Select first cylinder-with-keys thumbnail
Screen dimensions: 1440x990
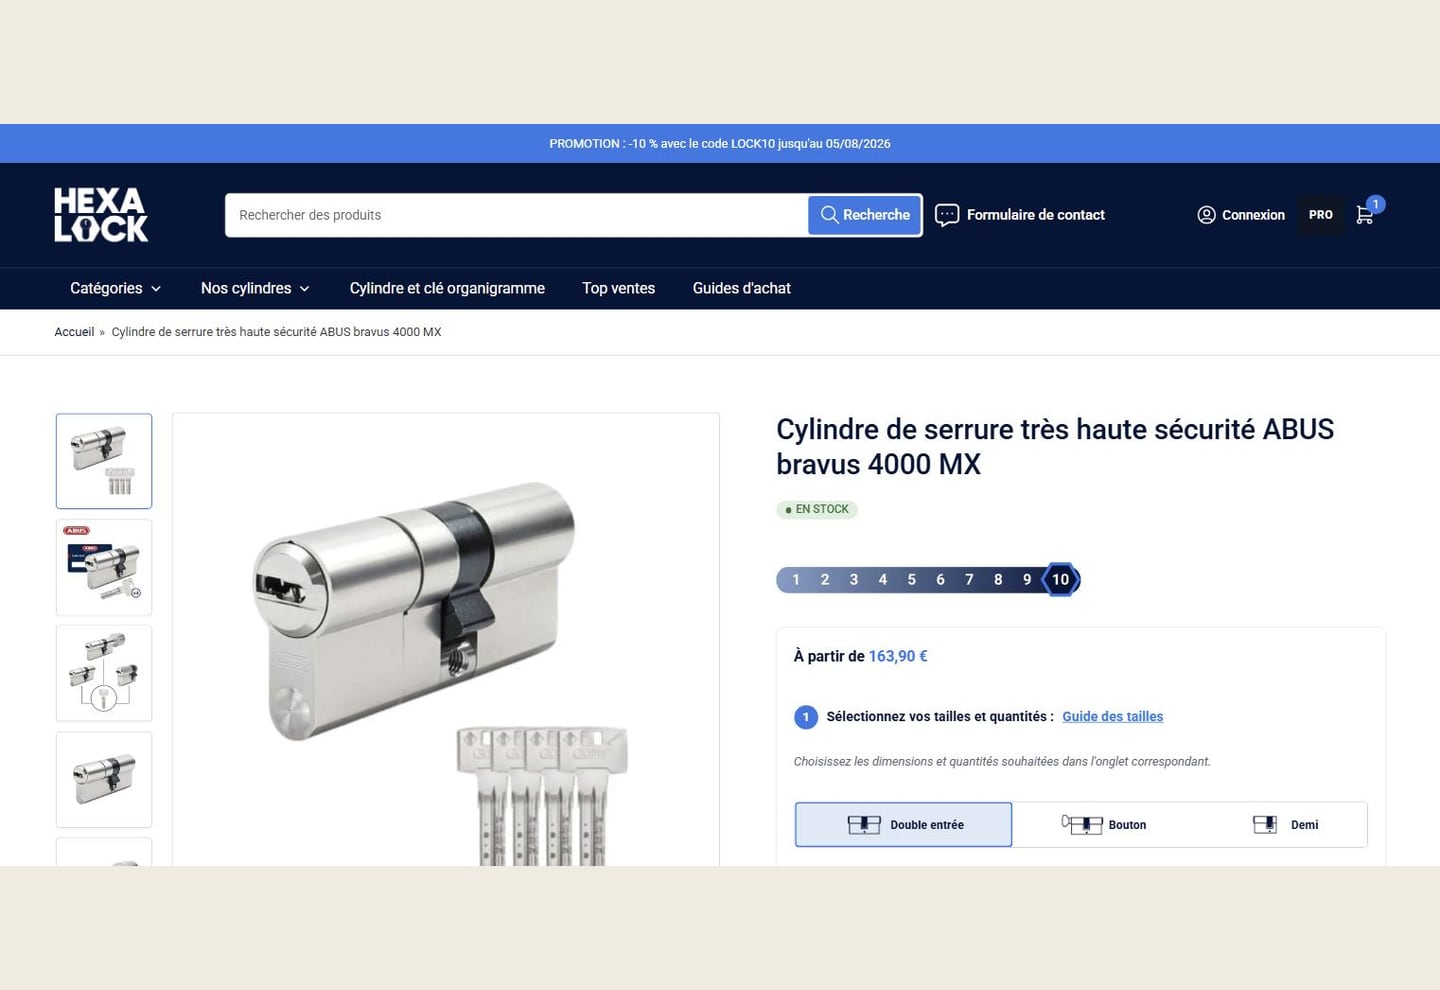(x=104, y=461)
